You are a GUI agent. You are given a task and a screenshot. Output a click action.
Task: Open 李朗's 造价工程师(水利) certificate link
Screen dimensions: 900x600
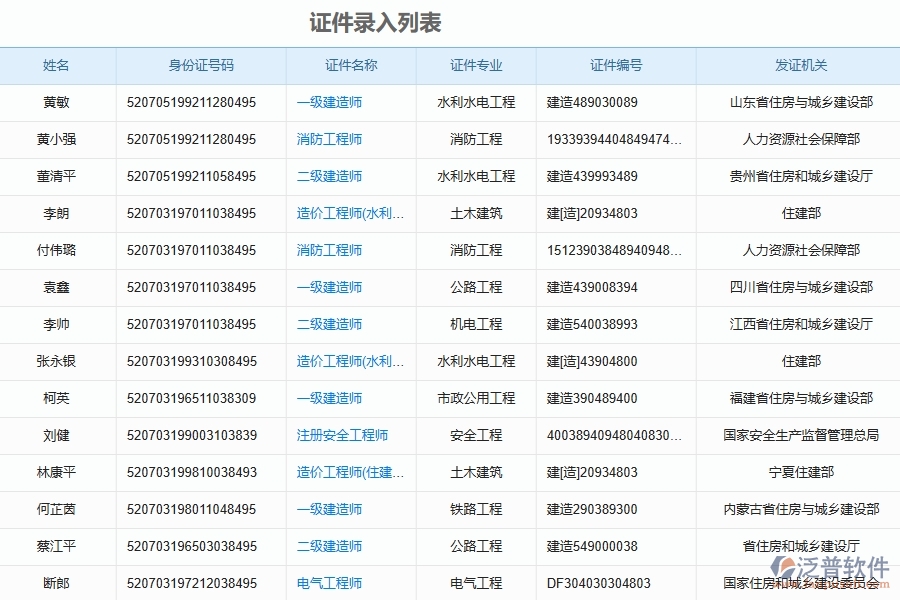[350, 213]
